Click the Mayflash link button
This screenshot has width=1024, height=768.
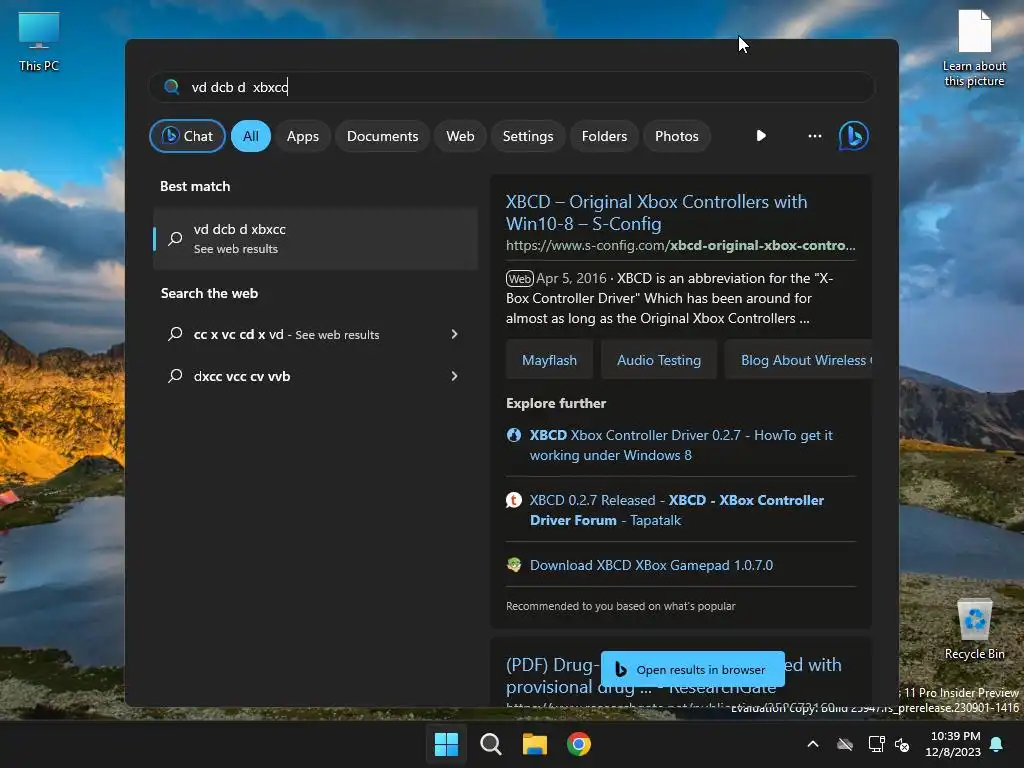click(549, 360)
